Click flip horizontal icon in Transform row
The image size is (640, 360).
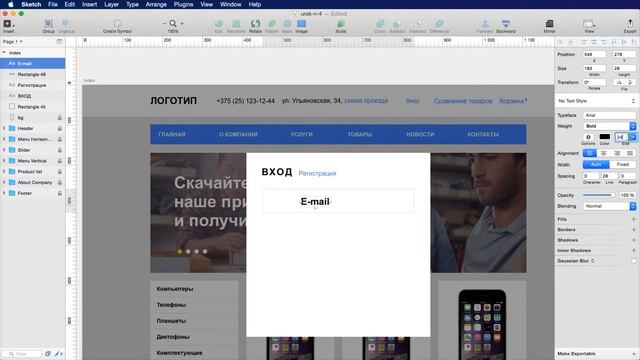tap(619, 82)
